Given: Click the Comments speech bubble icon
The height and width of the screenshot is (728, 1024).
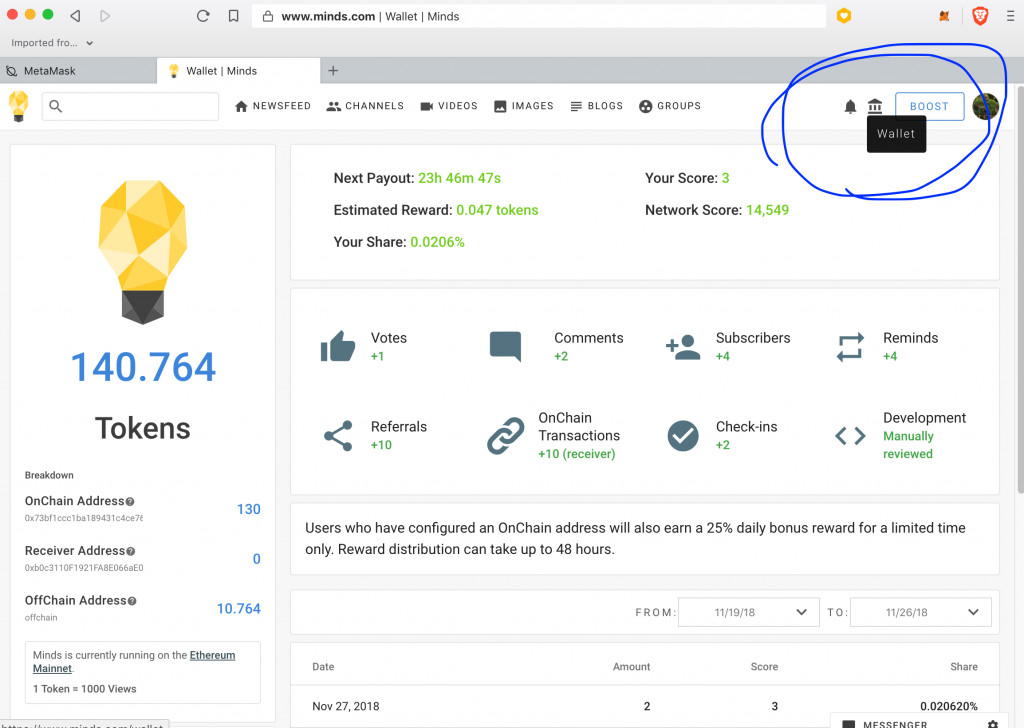Looking at the screenshot, I should click(x=505, y=346).
